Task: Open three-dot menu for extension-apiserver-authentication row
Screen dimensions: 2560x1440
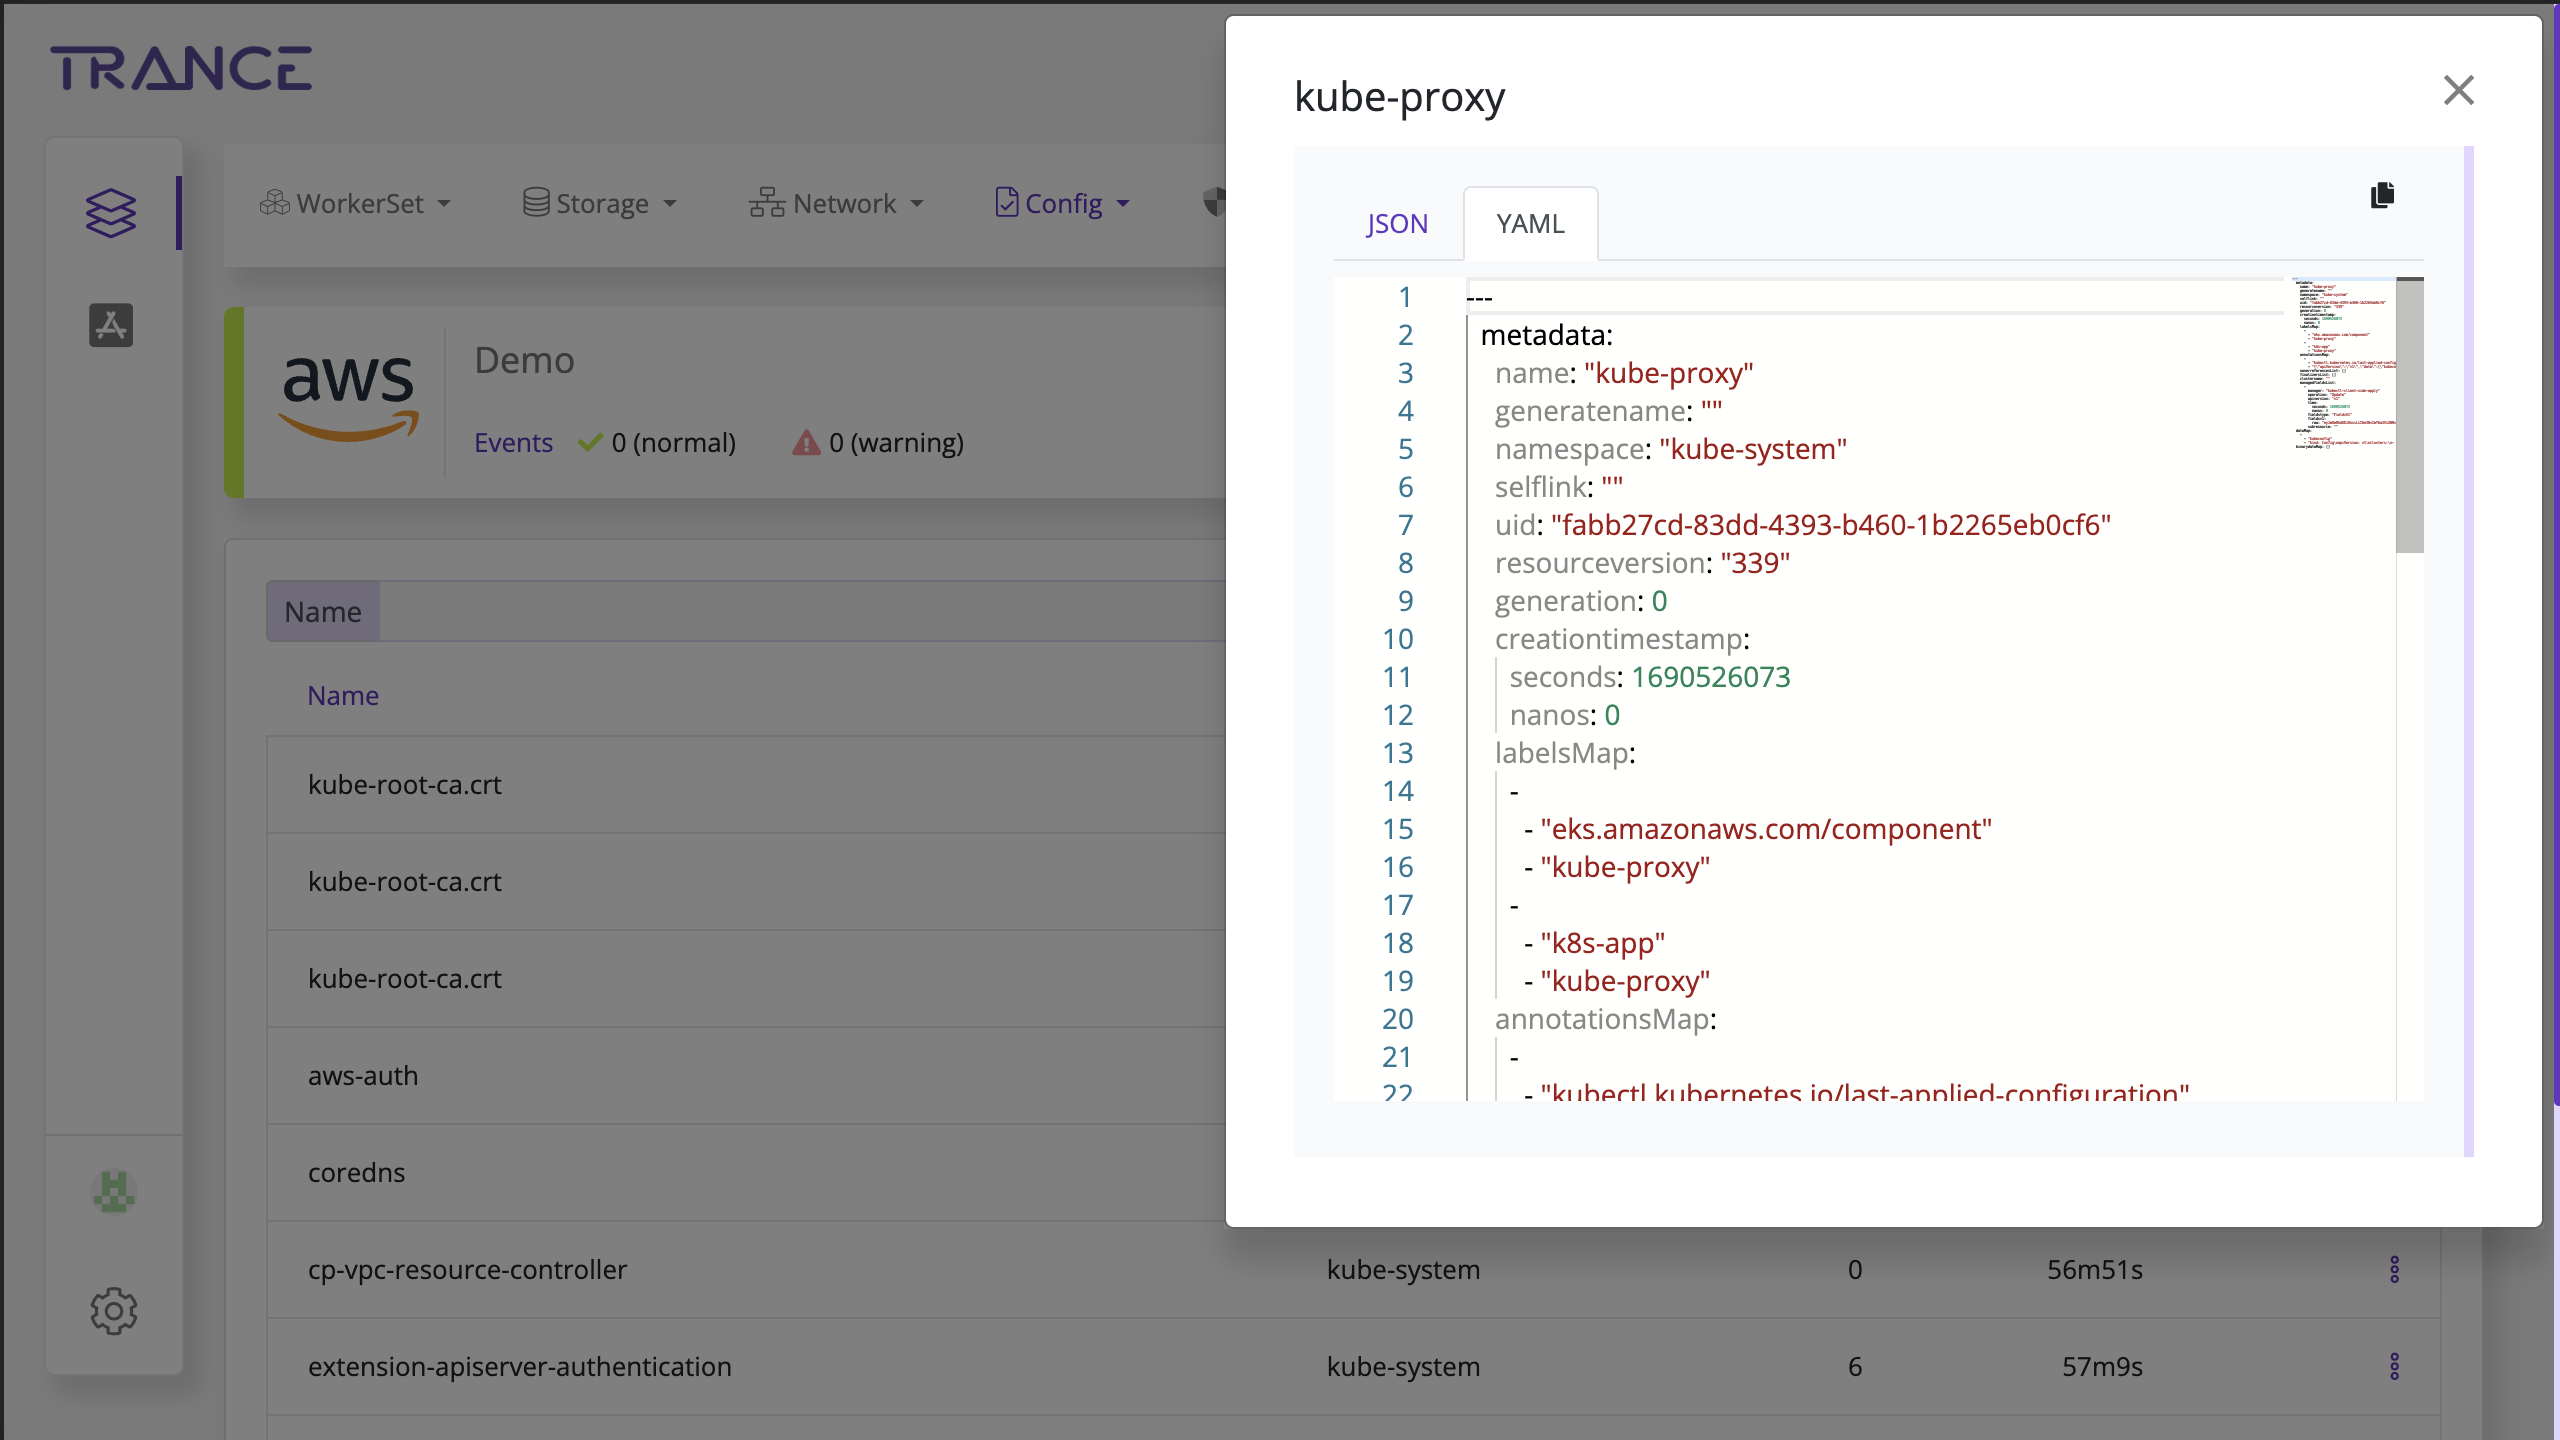Action: pyautogui.click(x=2394, y=1366)
